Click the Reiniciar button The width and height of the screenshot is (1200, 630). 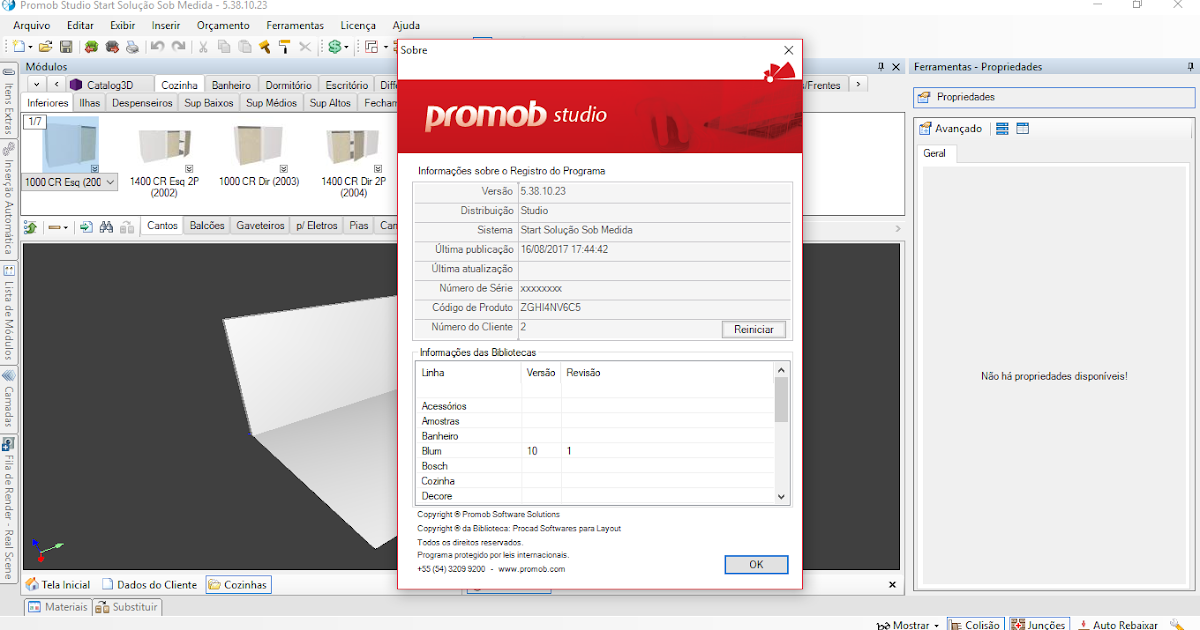[753, 329]
